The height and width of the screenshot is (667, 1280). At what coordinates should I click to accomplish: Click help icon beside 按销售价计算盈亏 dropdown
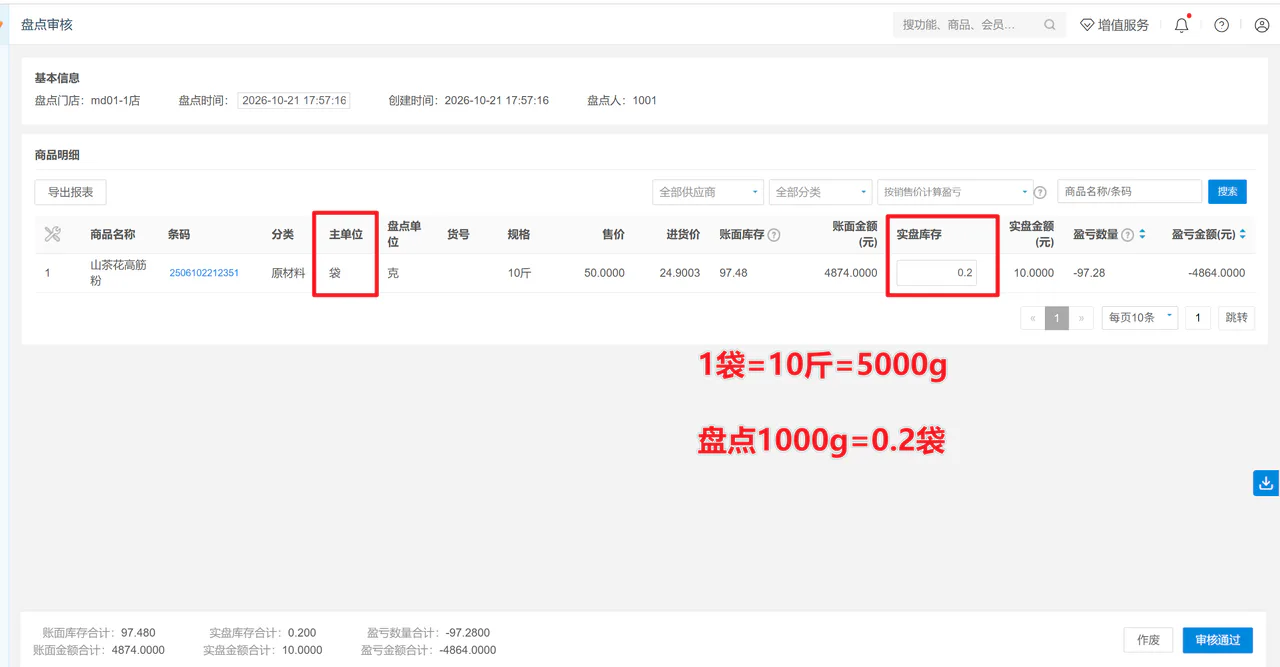(1040, 192)
